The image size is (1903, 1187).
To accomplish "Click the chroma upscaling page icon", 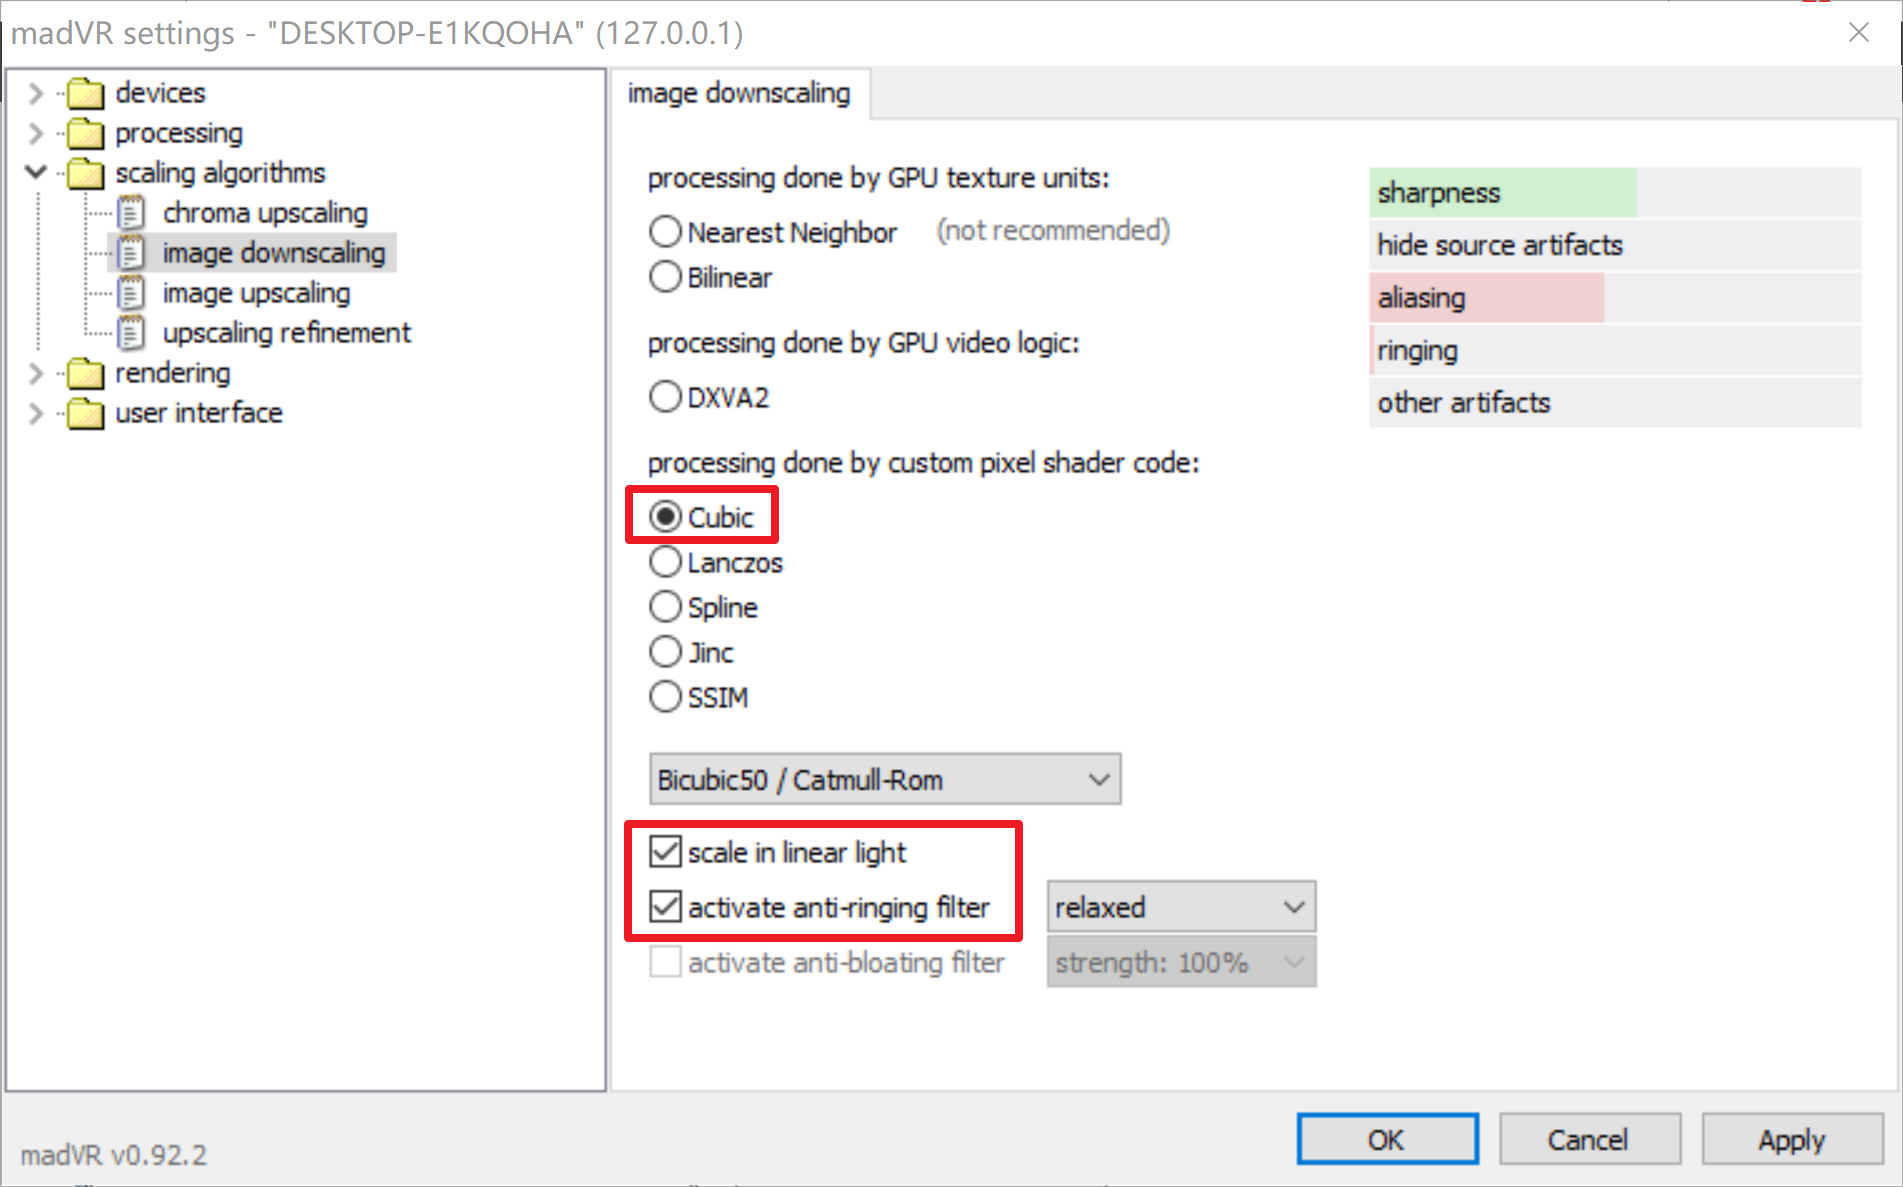I will tap(131, 213).
